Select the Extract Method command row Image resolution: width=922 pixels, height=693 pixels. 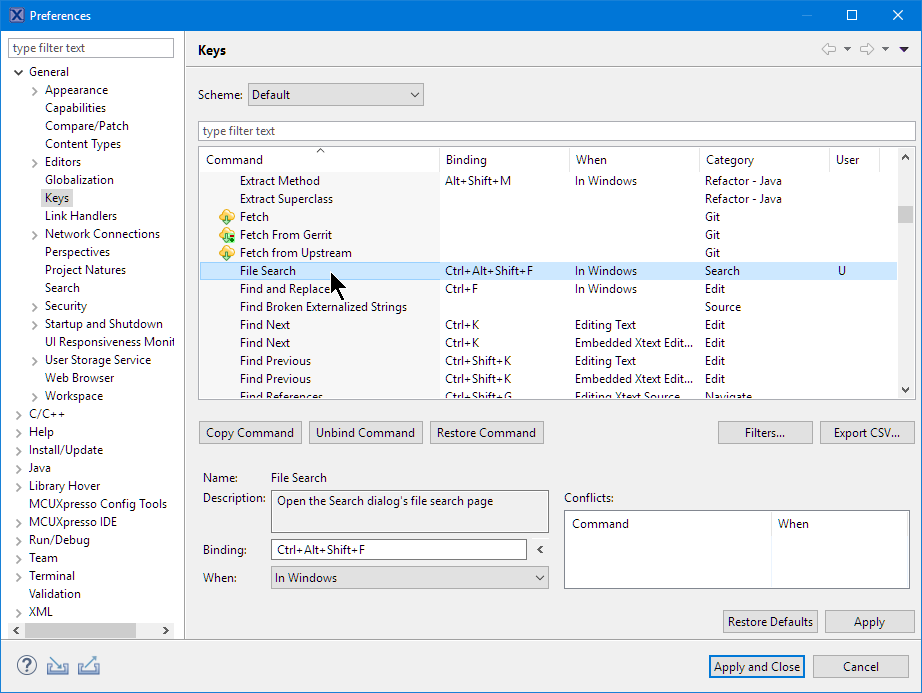548,181
